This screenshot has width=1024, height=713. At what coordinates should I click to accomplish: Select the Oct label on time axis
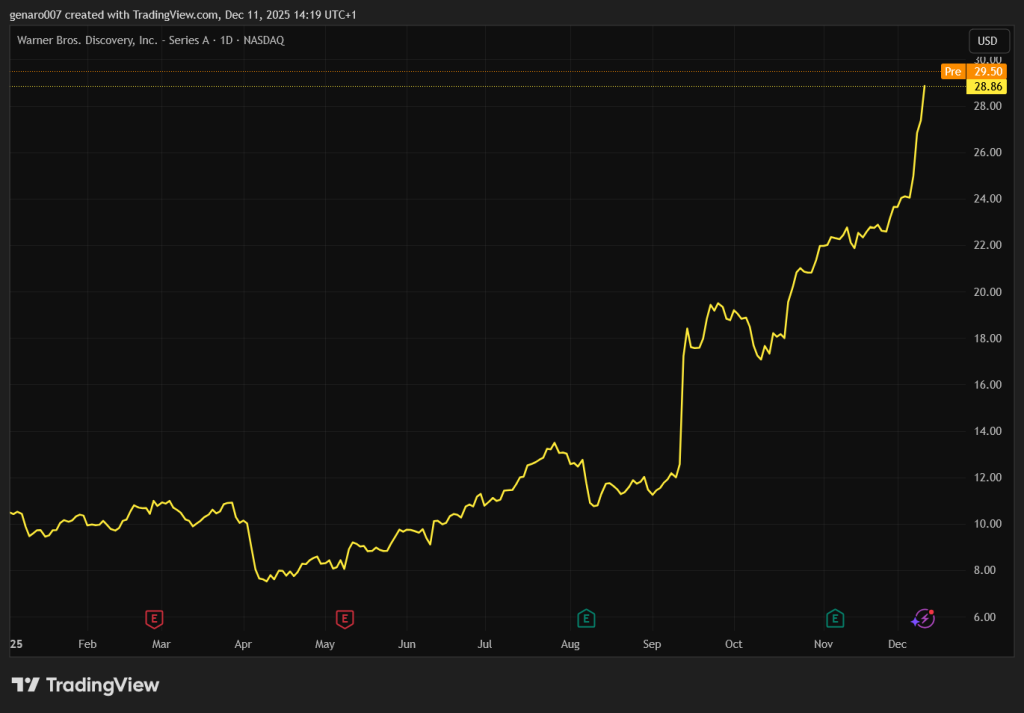(733, 645)
